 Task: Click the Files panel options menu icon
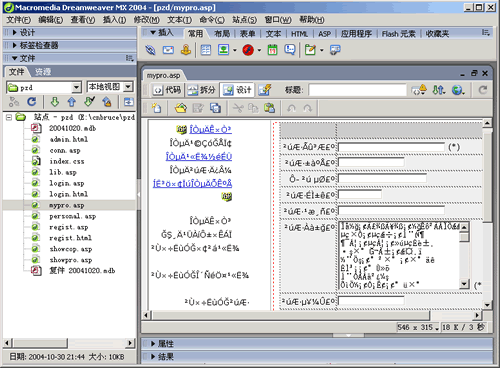click(x=129, y=58)
